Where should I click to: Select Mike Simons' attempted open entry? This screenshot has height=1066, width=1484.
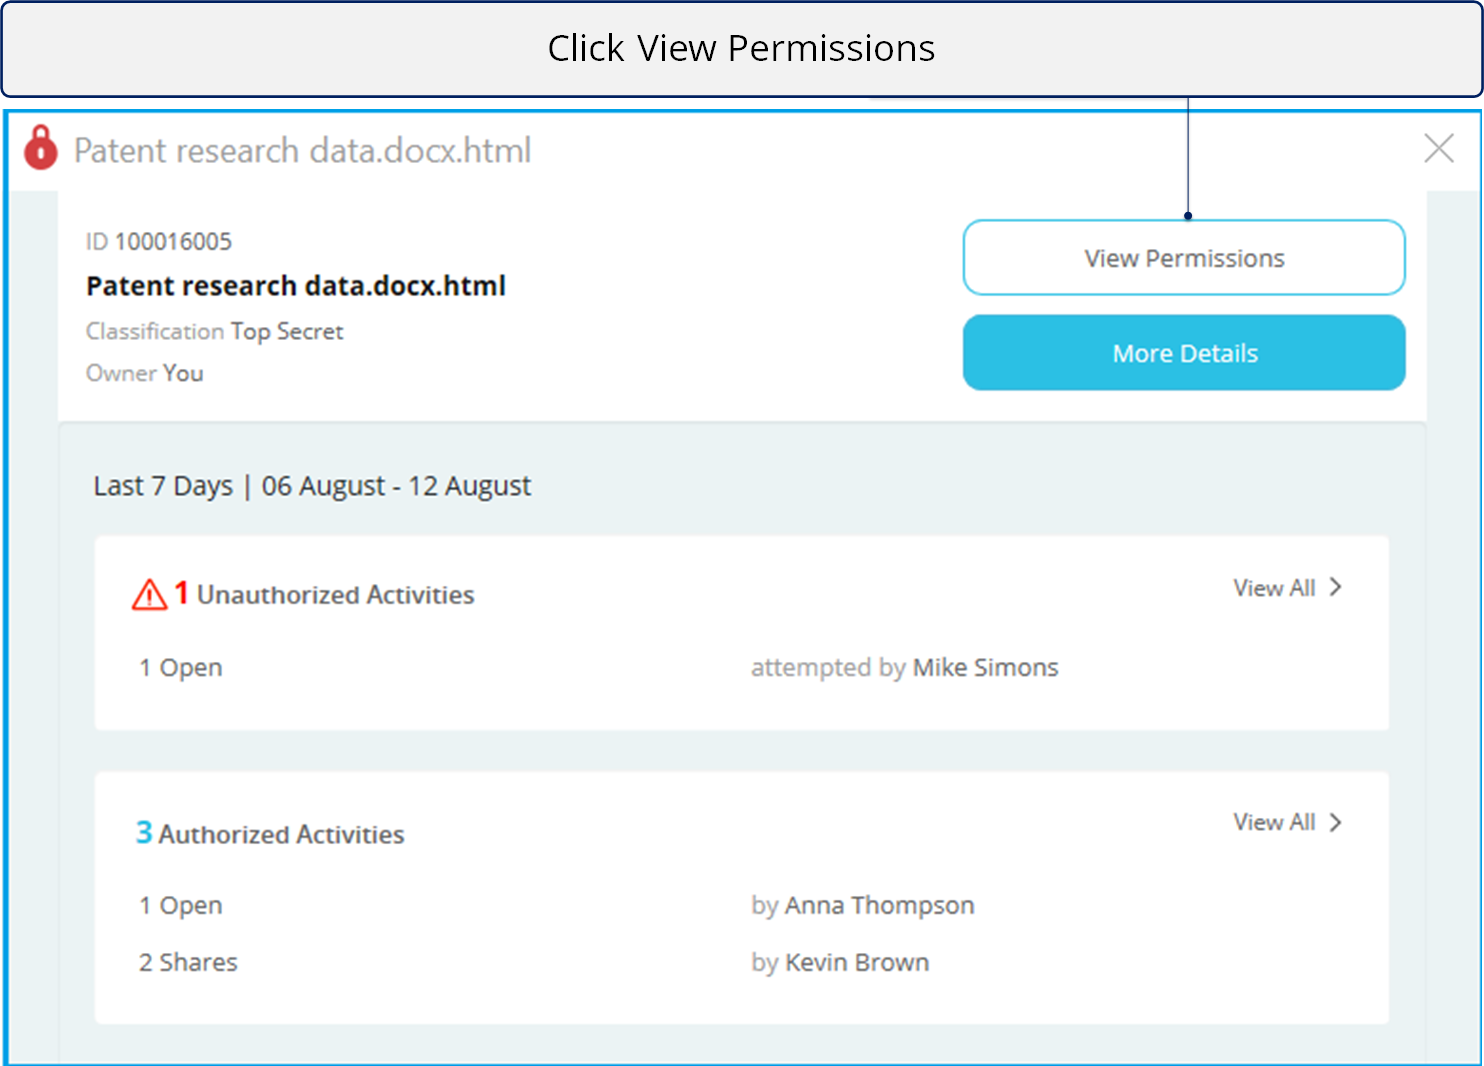(x=904, y=668)
